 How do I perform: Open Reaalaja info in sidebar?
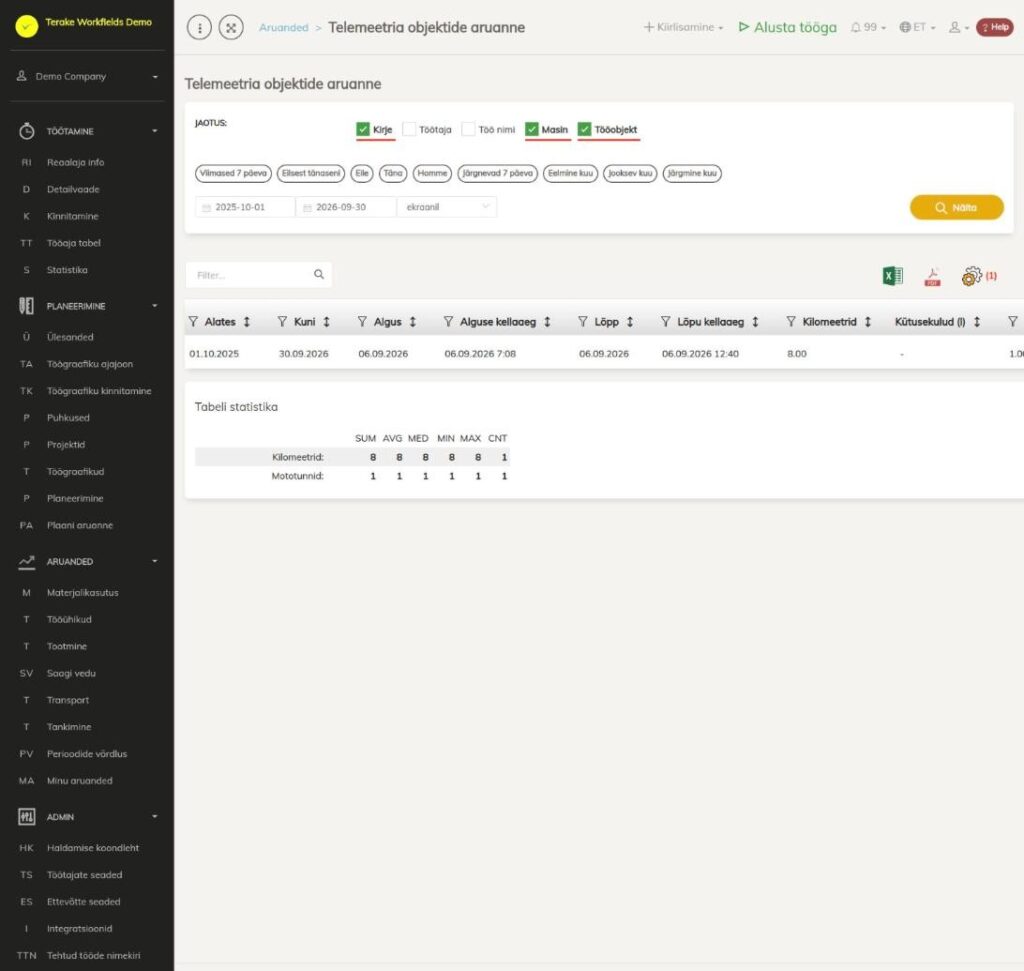pos(75,163)
